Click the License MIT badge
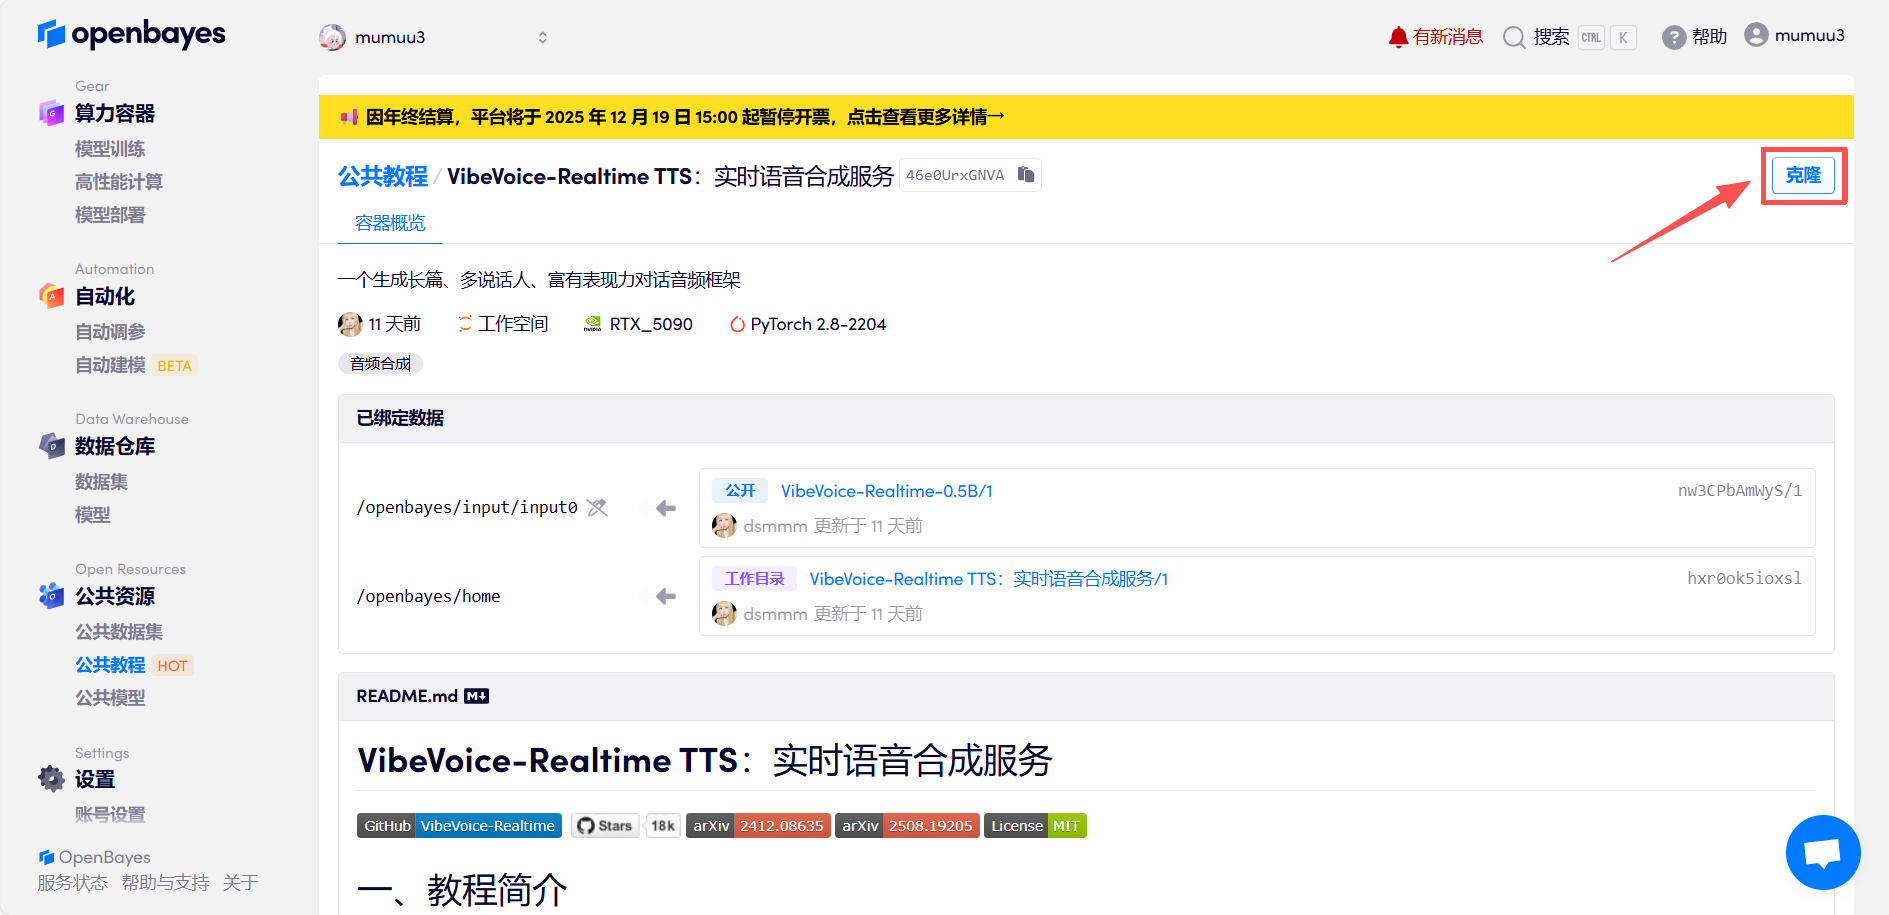The height and width of the screenshot is (915, 1889). [x=1035, y=826]
